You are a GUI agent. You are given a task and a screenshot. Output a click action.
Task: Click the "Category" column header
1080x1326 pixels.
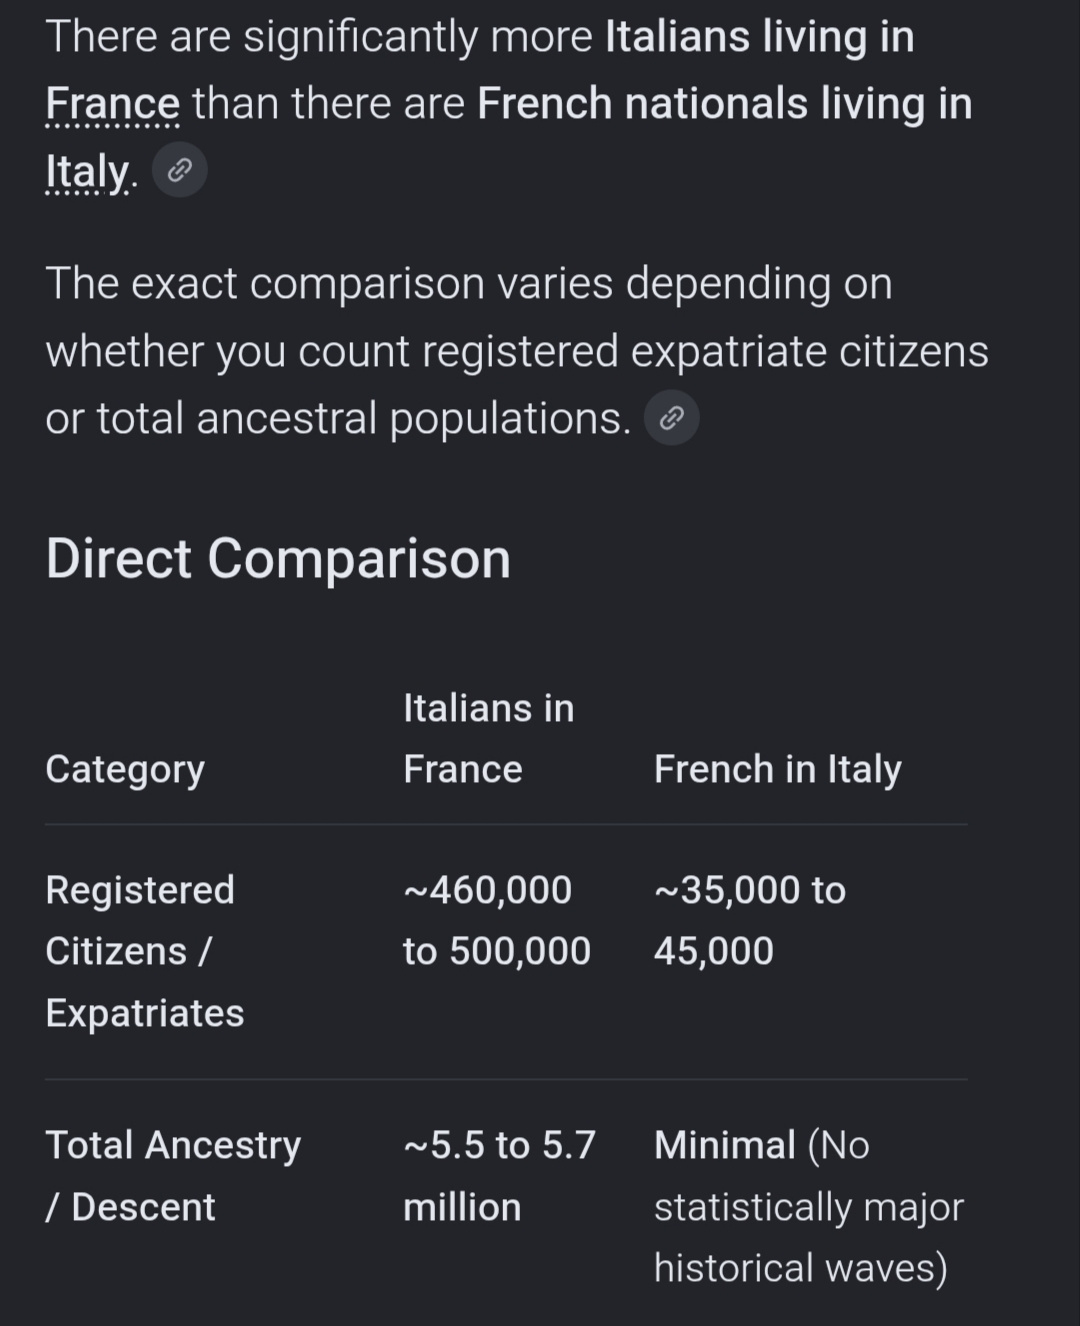tap(125, 769)
